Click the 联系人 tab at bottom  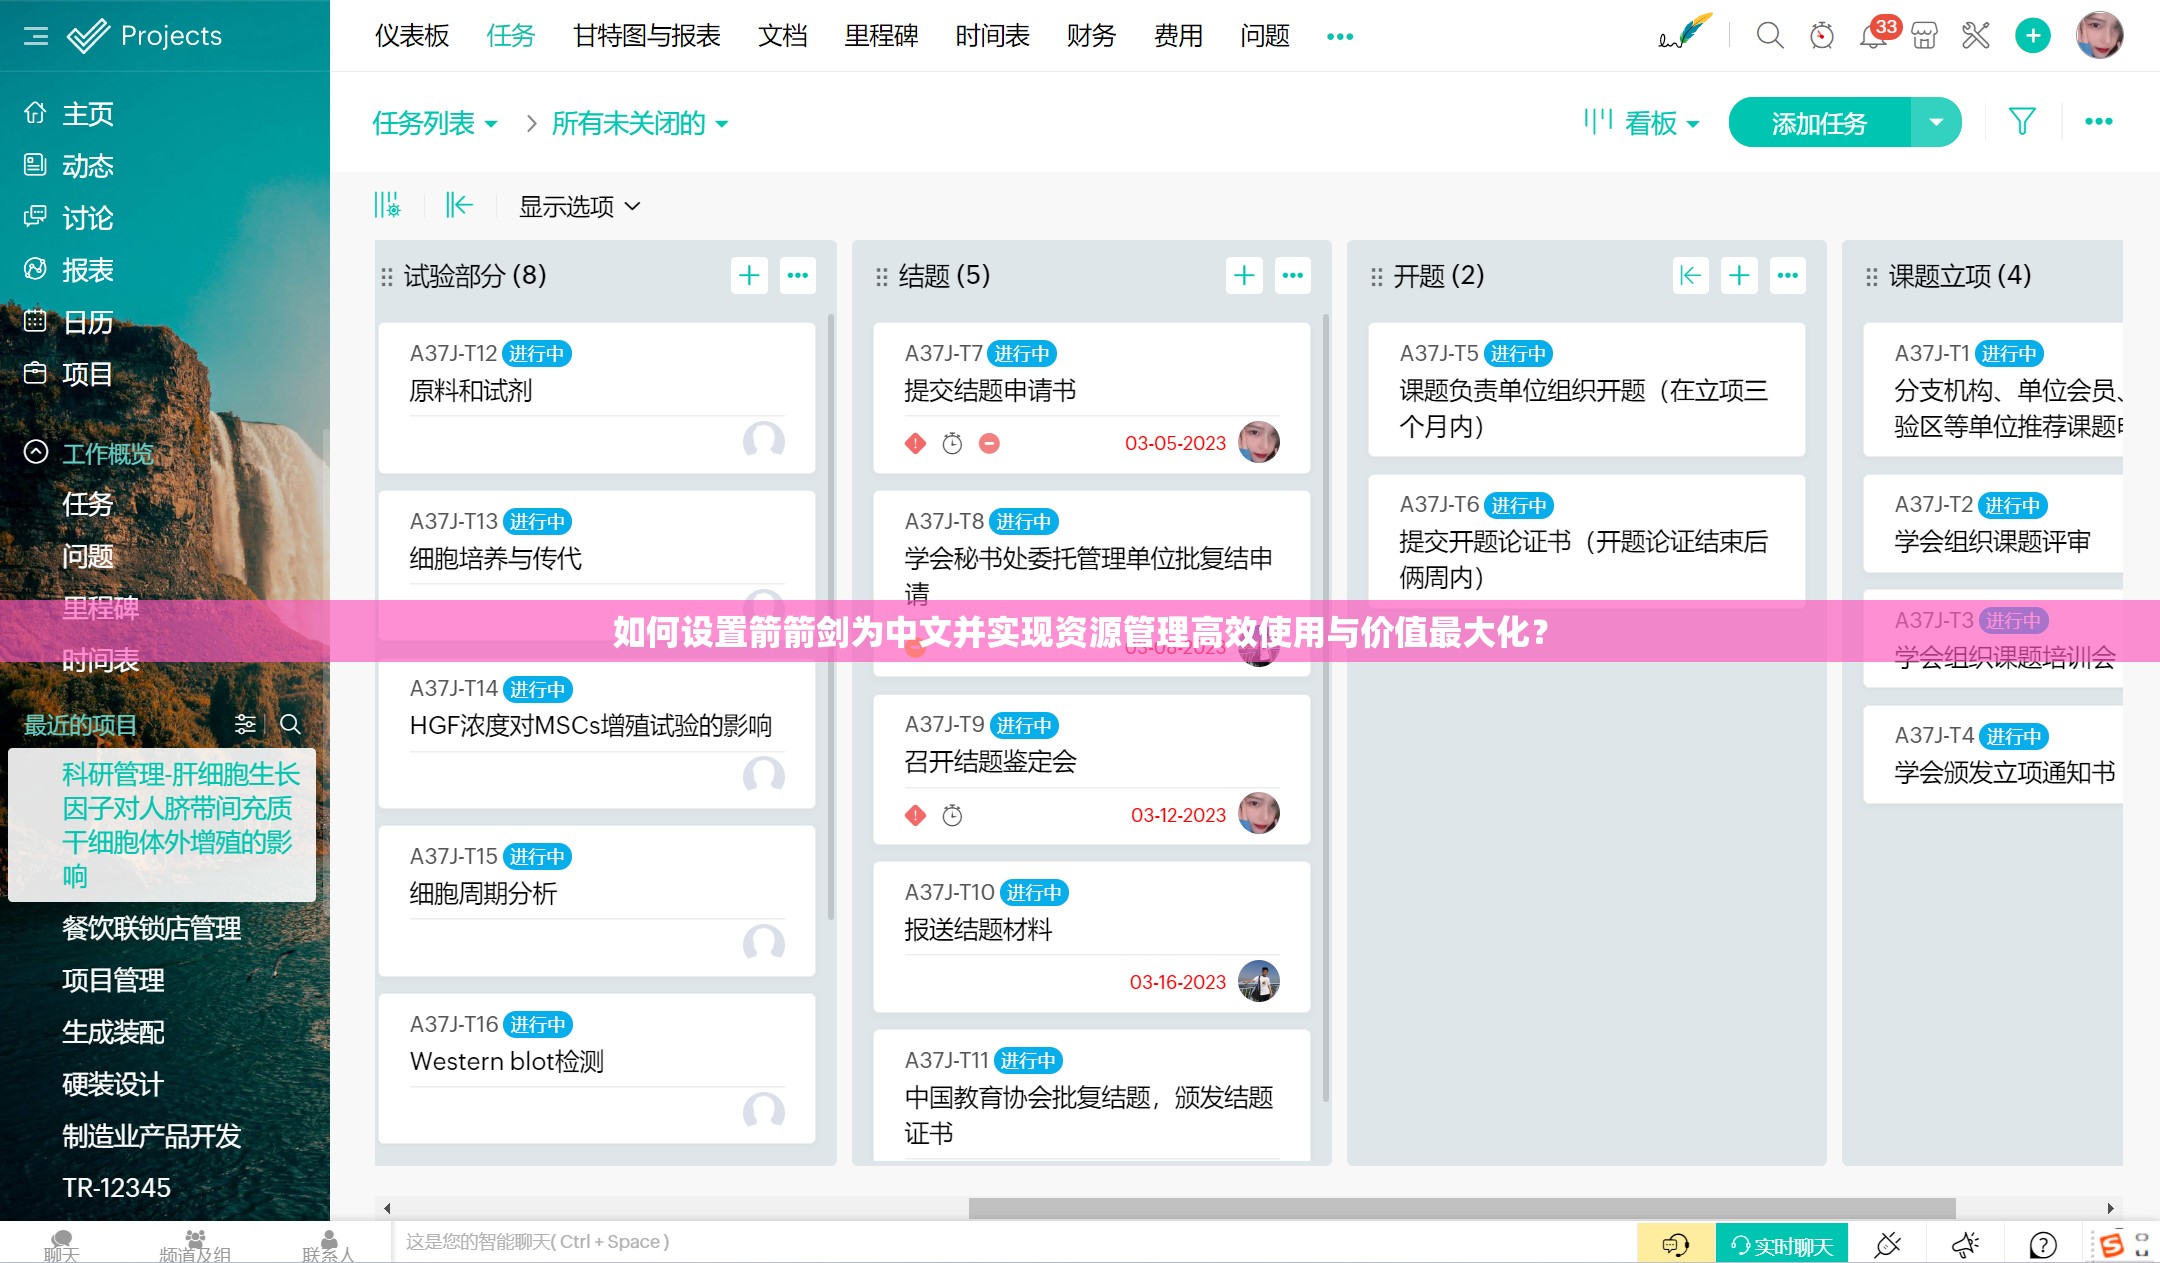pyautogui.click(x=328, y=1246)
